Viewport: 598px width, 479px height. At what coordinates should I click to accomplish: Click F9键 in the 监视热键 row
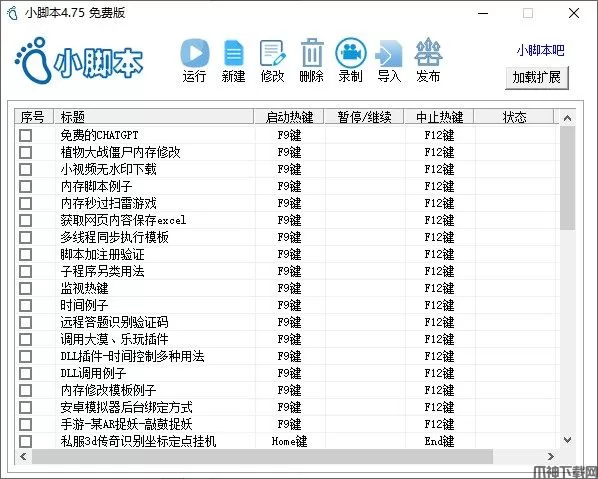[289, 288]
